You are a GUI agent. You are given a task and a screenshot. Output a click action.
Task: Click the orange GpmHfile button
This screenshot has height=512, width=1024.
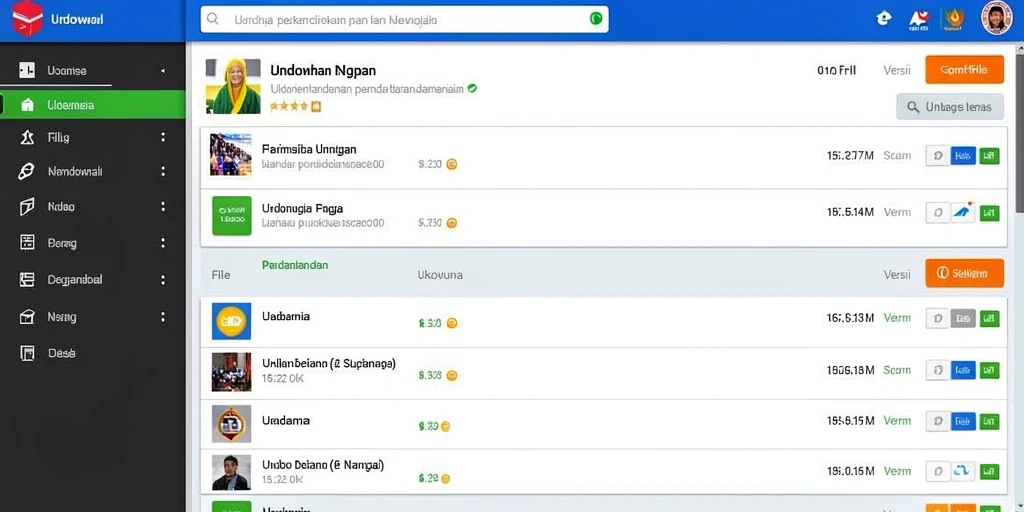pos(964,70)
